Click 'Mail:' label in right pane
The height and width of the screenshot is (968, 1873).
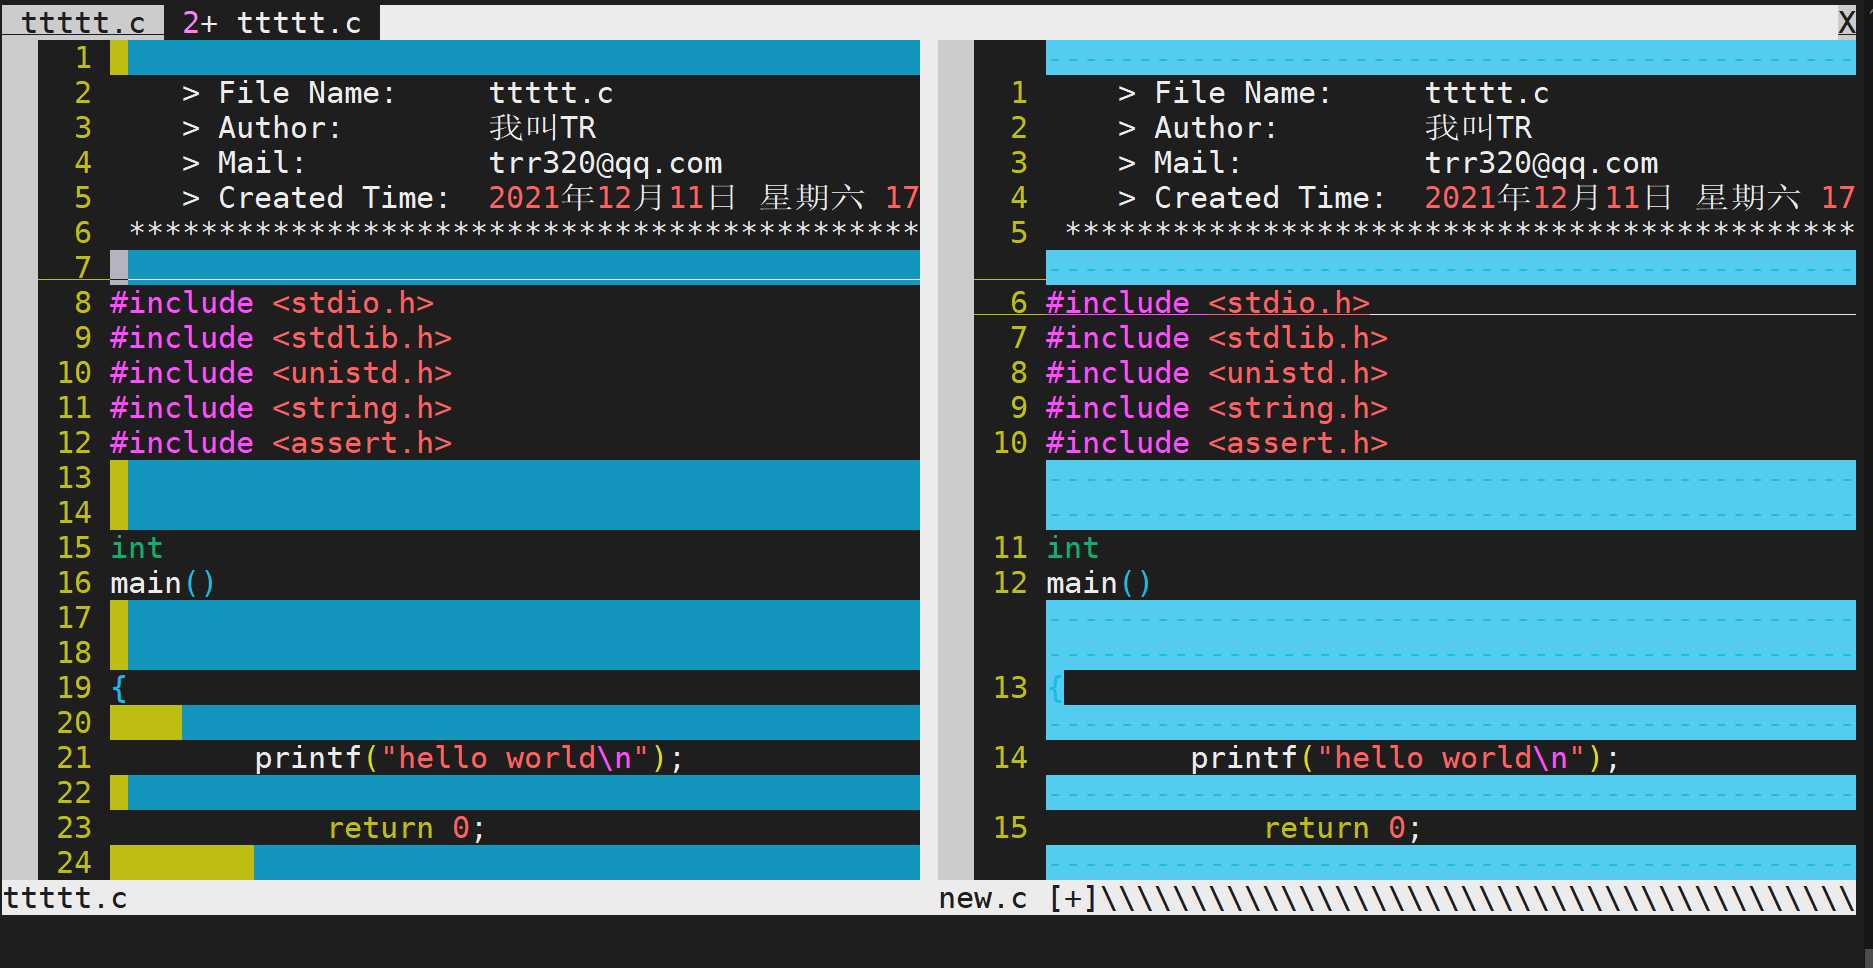(x=1198, y=163)
